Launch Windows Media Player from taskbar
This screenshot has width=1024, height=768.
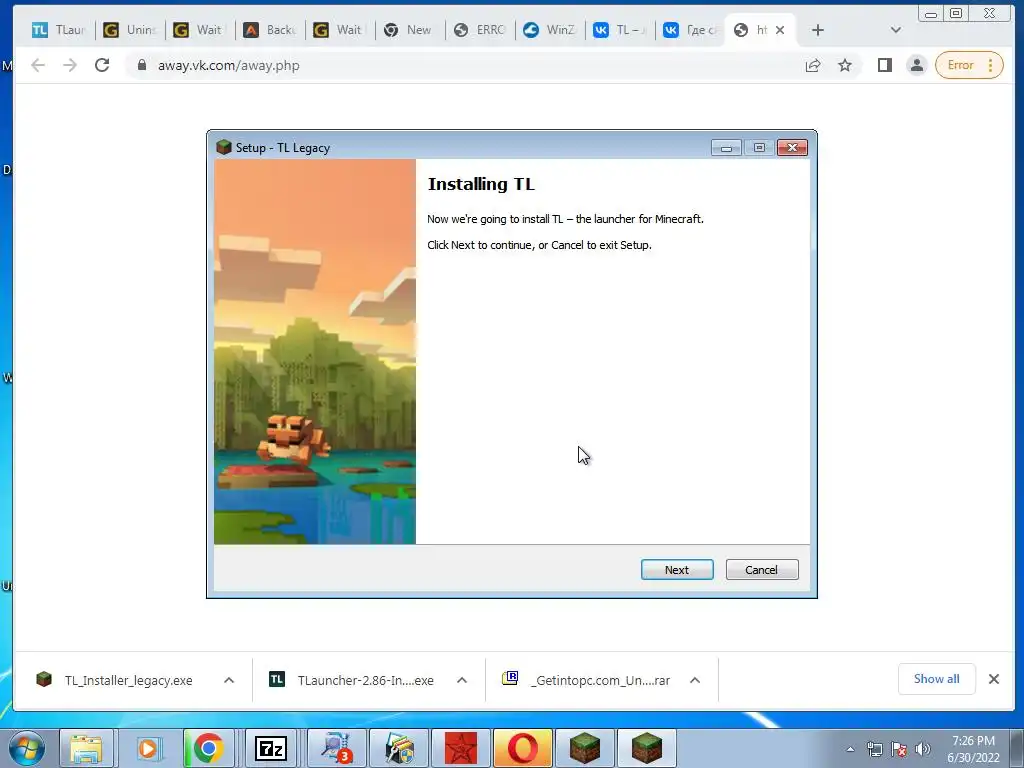148,748
